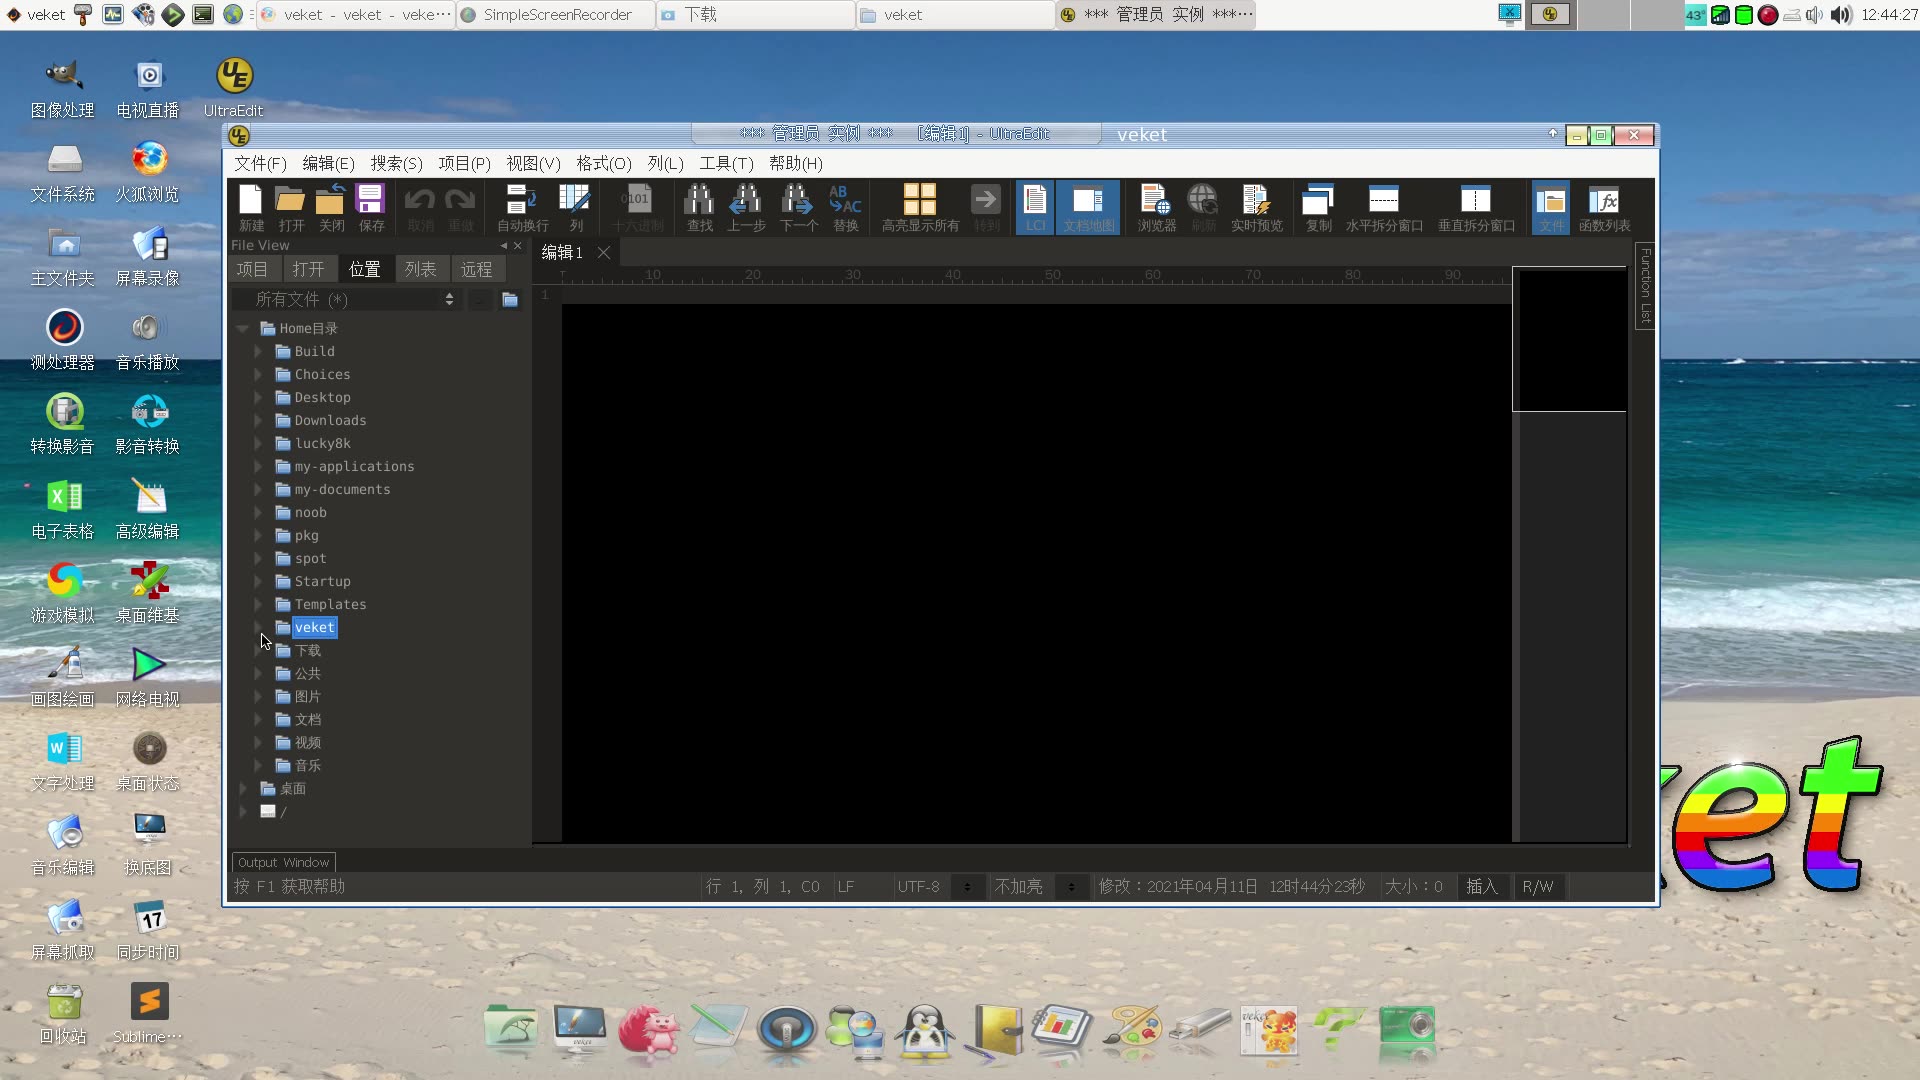Toggle the R/W read-write mode indicator
This screenshot has height=1080, width=1920.
(x=1536, y=885)
